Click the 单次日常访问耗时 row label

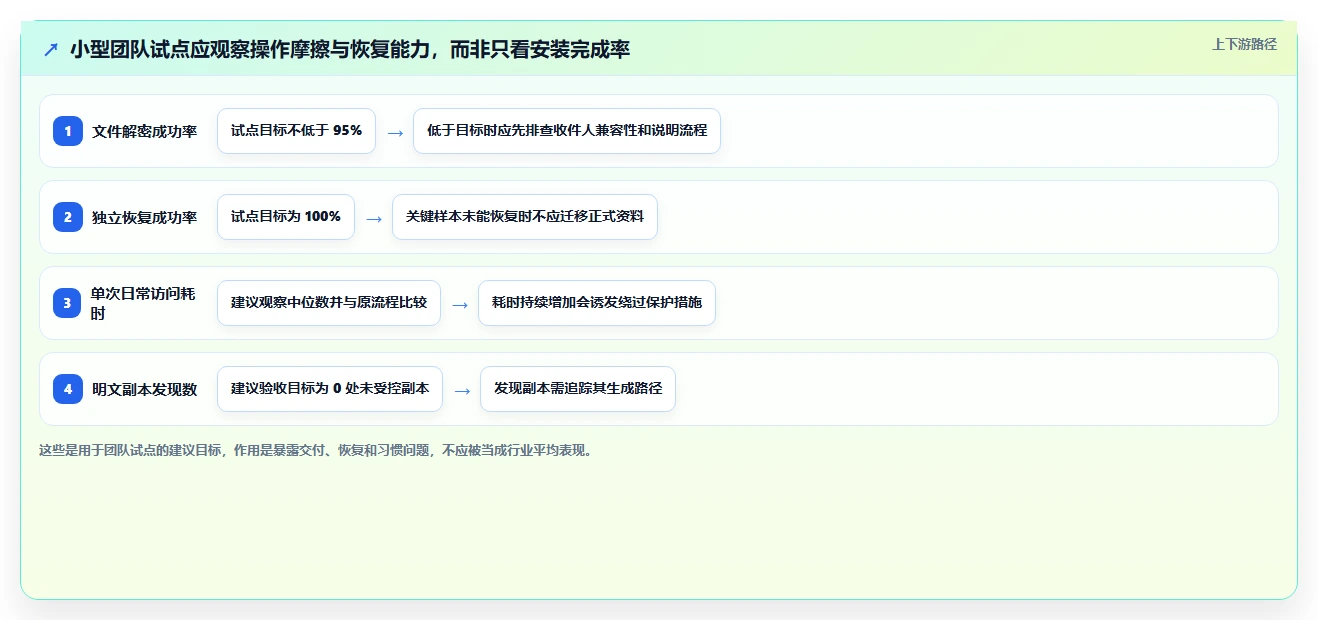[x=144, y=303]
